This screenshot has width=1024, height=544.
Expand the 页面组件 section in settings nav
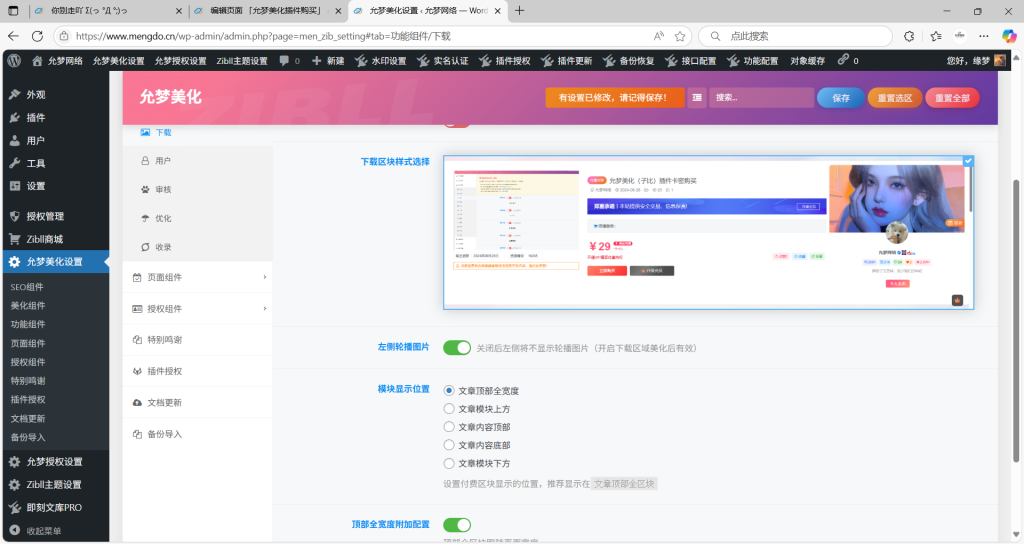coord(198,277)
